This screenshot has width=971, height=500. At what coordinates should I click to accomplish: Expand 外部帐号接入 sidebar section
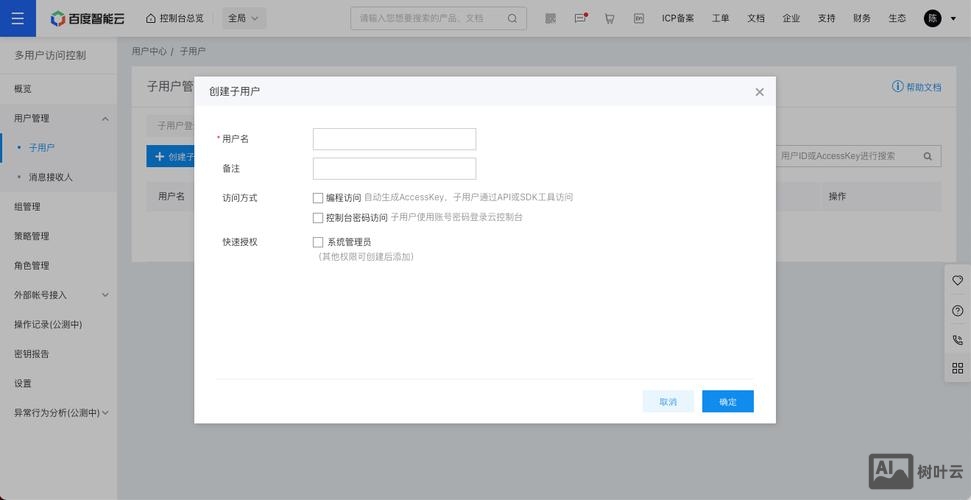[58, 295]
